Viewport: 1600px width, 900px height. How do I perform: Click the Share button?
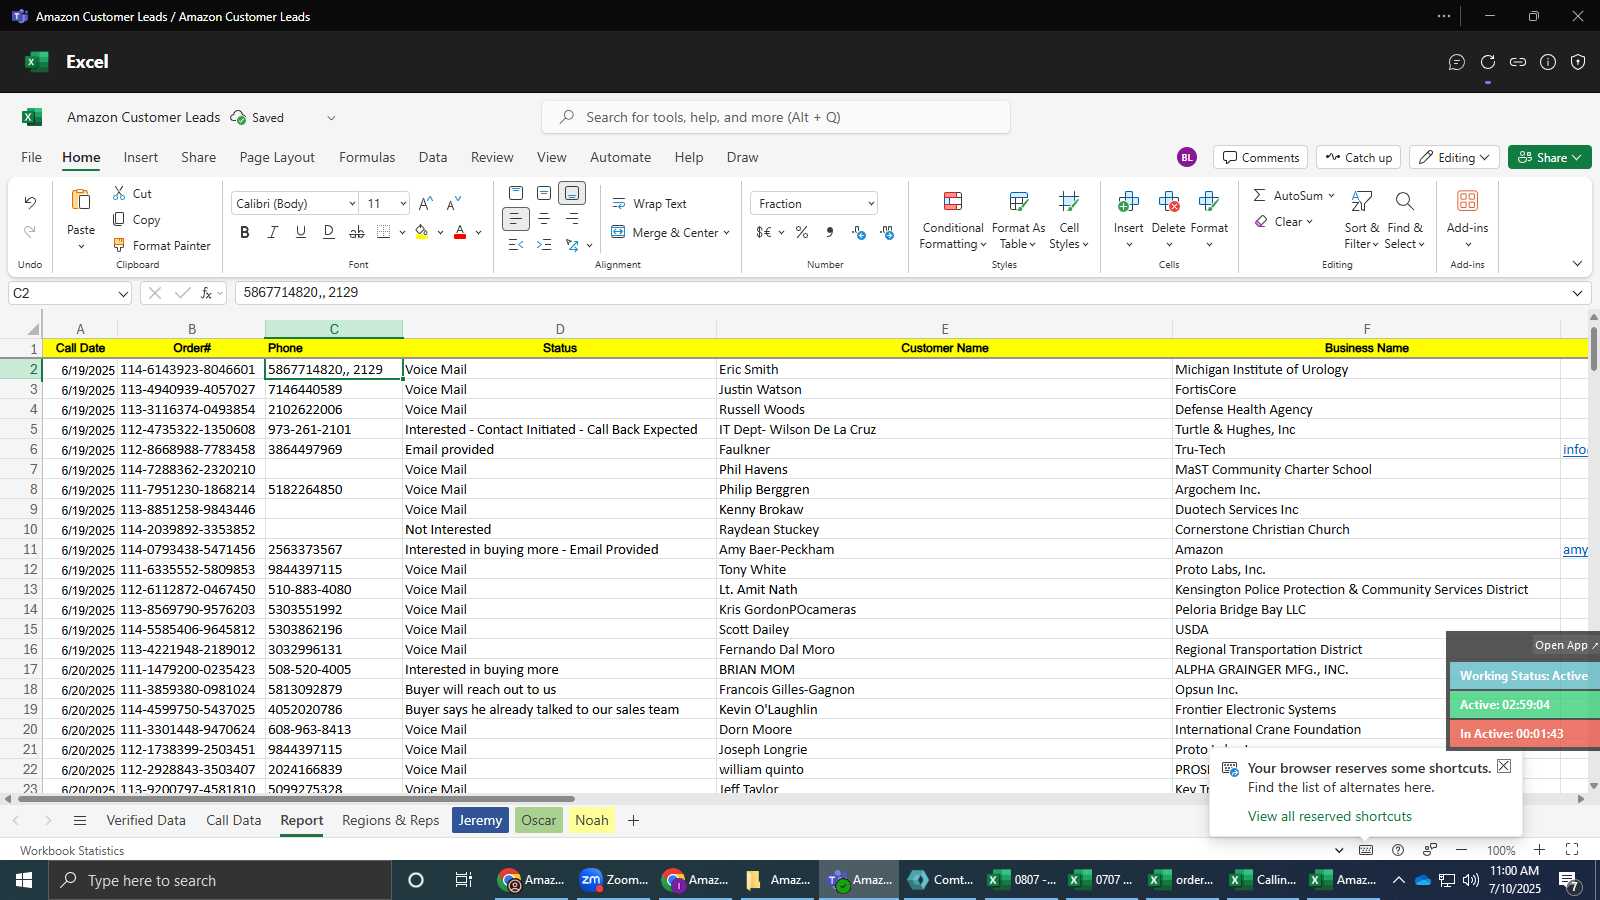pyautogui.click(x=1549, y=157)
